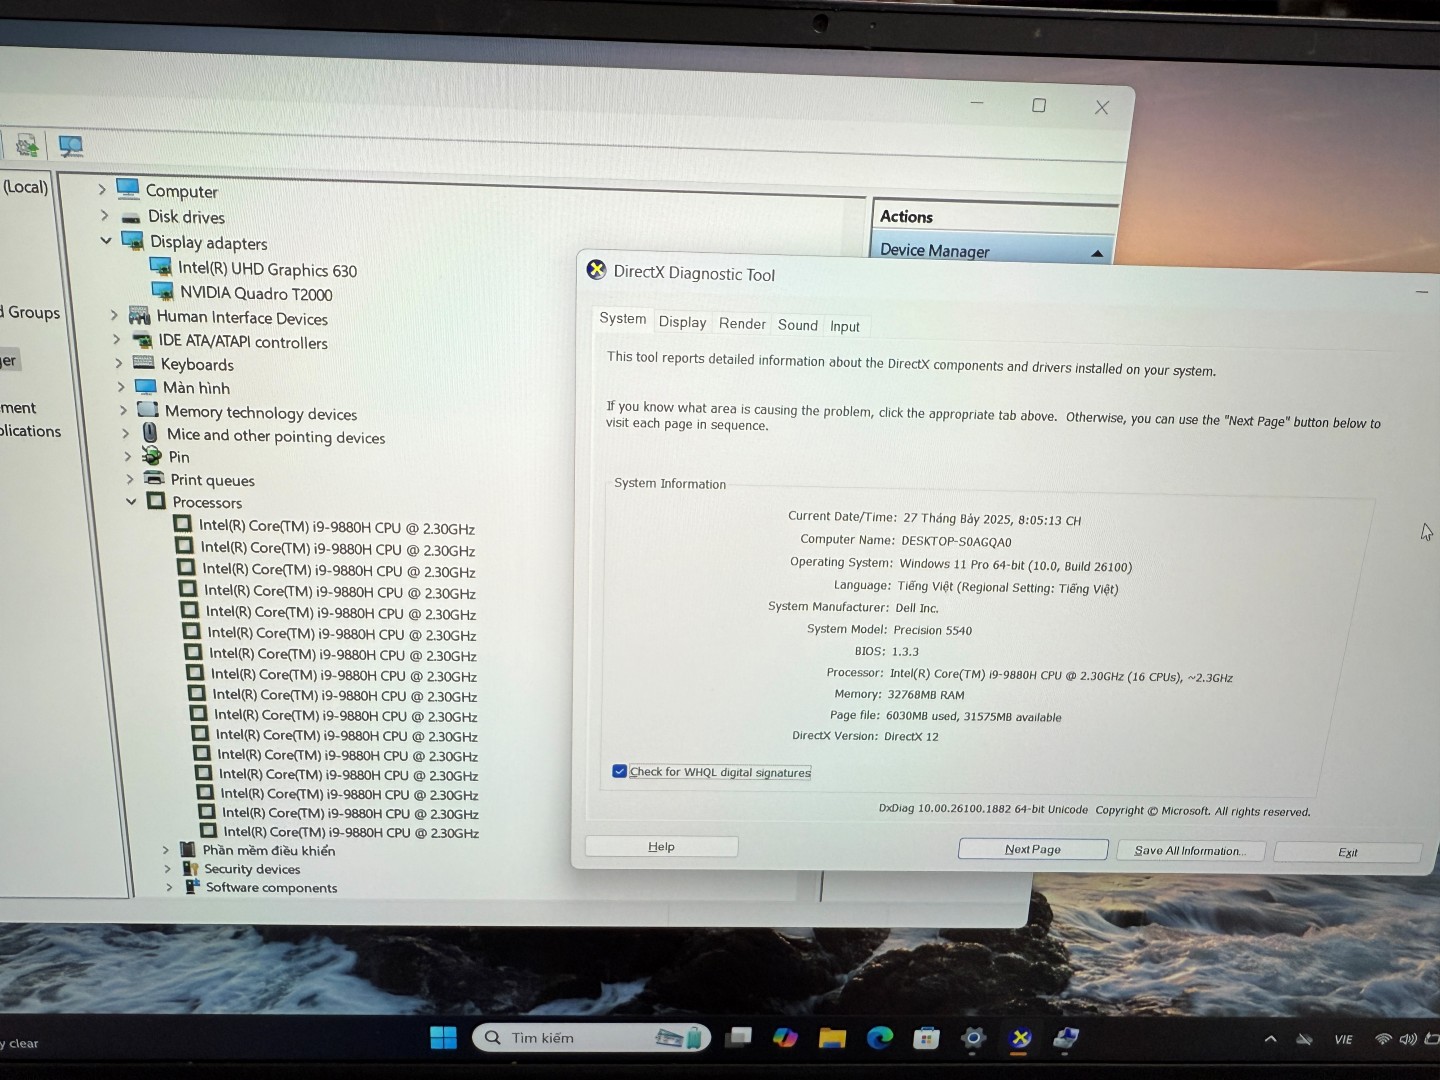Click the Help button in DxDiag

(661, 846)
